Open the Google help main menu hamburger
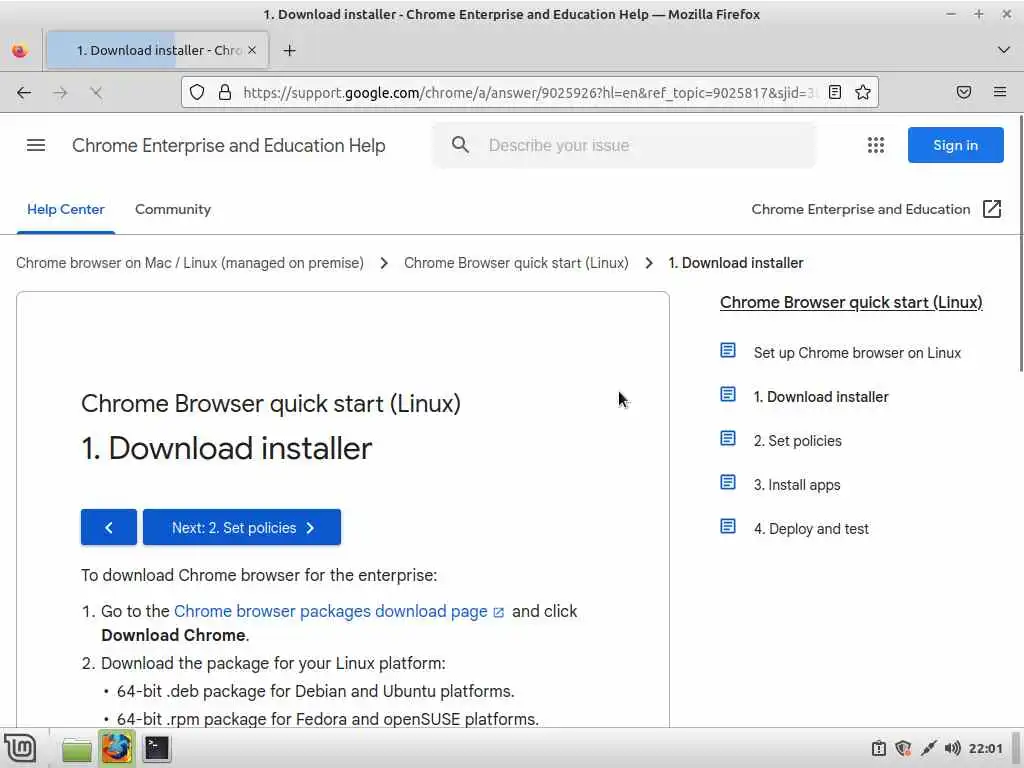Viewport: 1024px width, 768px height. 36,145
